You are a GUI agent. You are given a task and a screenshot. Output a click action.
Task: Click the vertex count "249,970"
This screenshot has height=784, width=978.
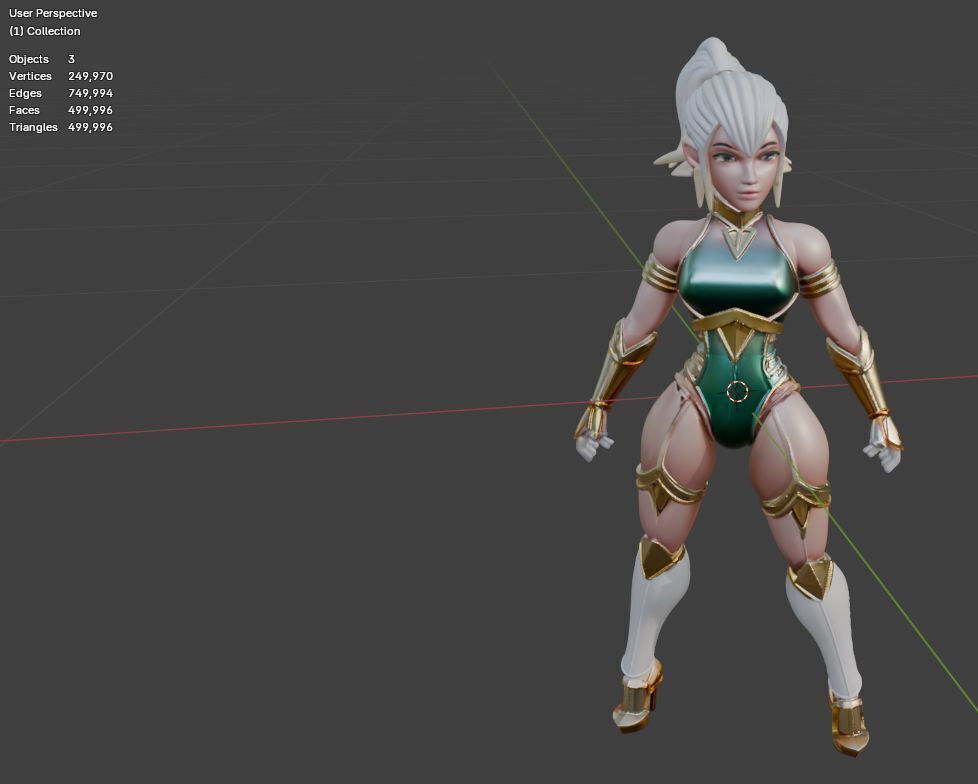90,76
